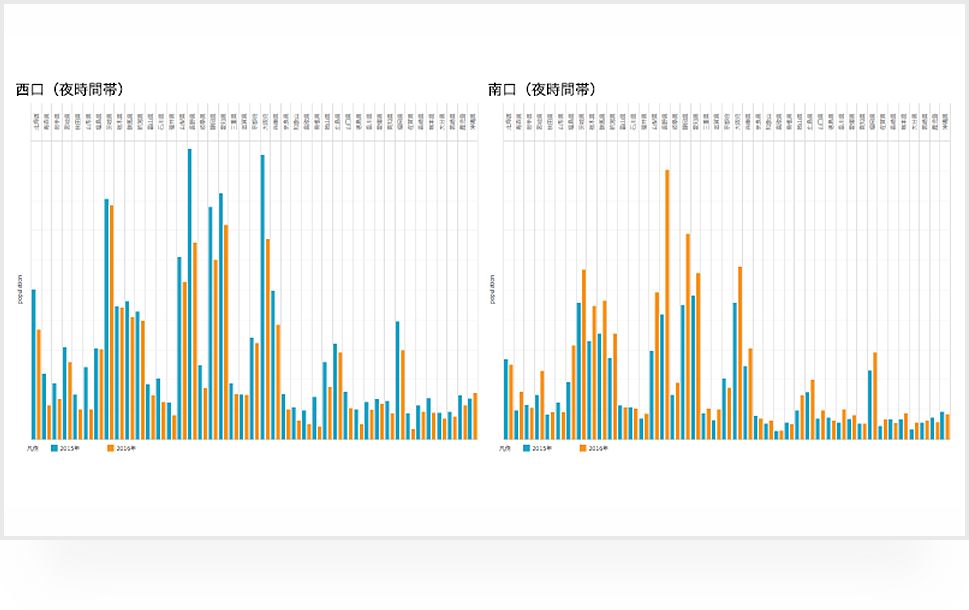
Task: Click the 2016年 legend text in 南口 chart
Action: (598, 449)
